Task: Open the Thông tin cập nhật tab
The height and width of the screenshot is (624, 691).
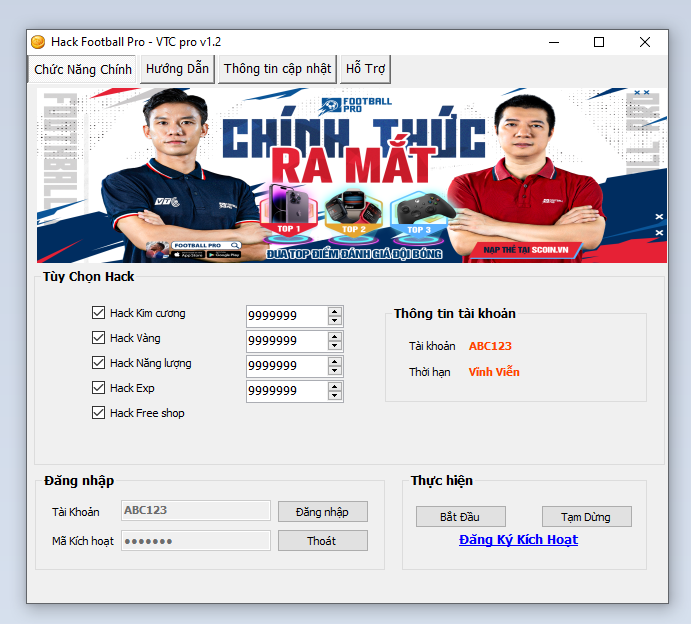Action: tap(277, 69)
